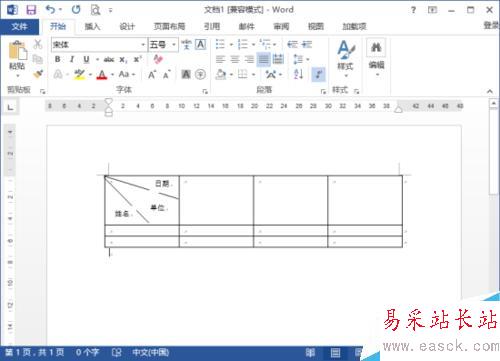Undo the last action
Image resolution: width=500 pixels, height=361 pixels.
(50, 9)
